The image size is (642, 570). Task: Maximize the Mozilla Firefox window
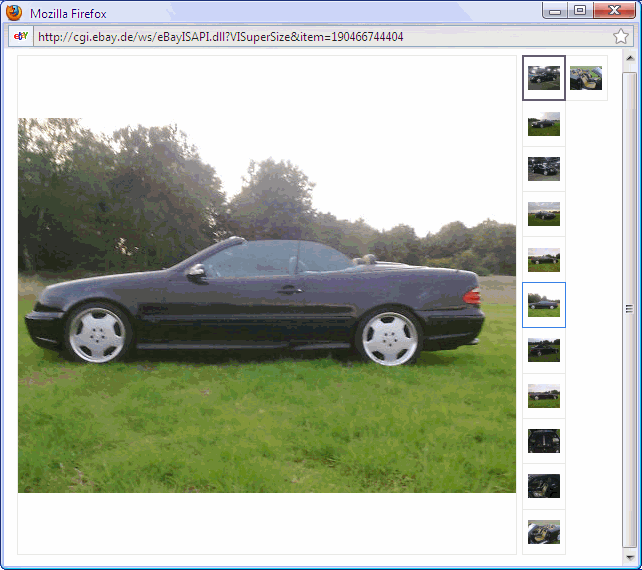click(x=580, y=11)
